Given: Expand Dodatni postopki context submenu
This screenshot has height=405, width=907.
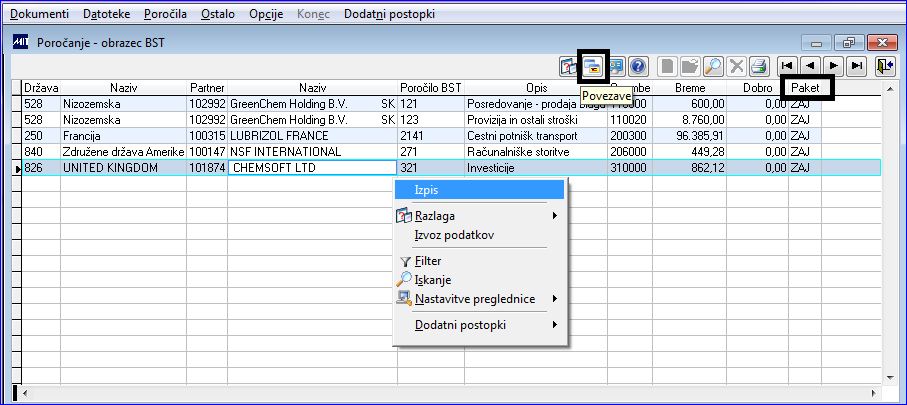Looking at the screenshot, I should point(555,325).
